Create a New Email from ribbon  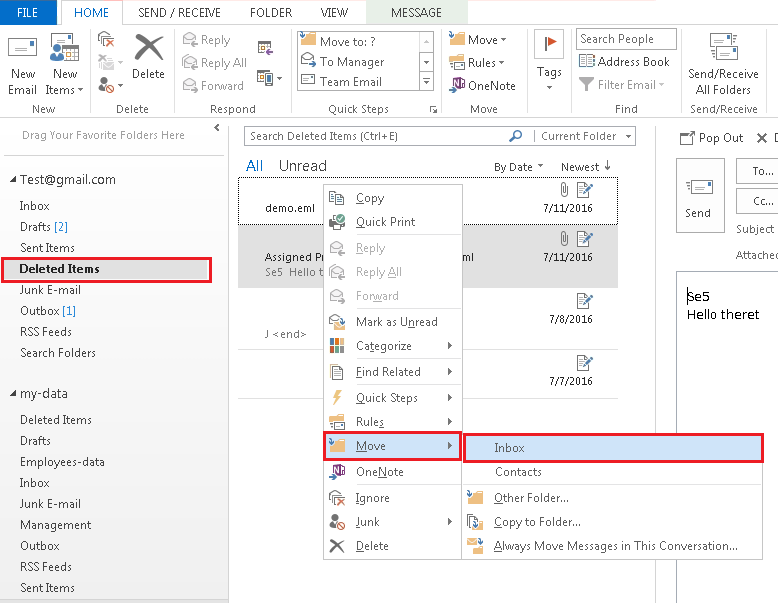coord(22,65)
